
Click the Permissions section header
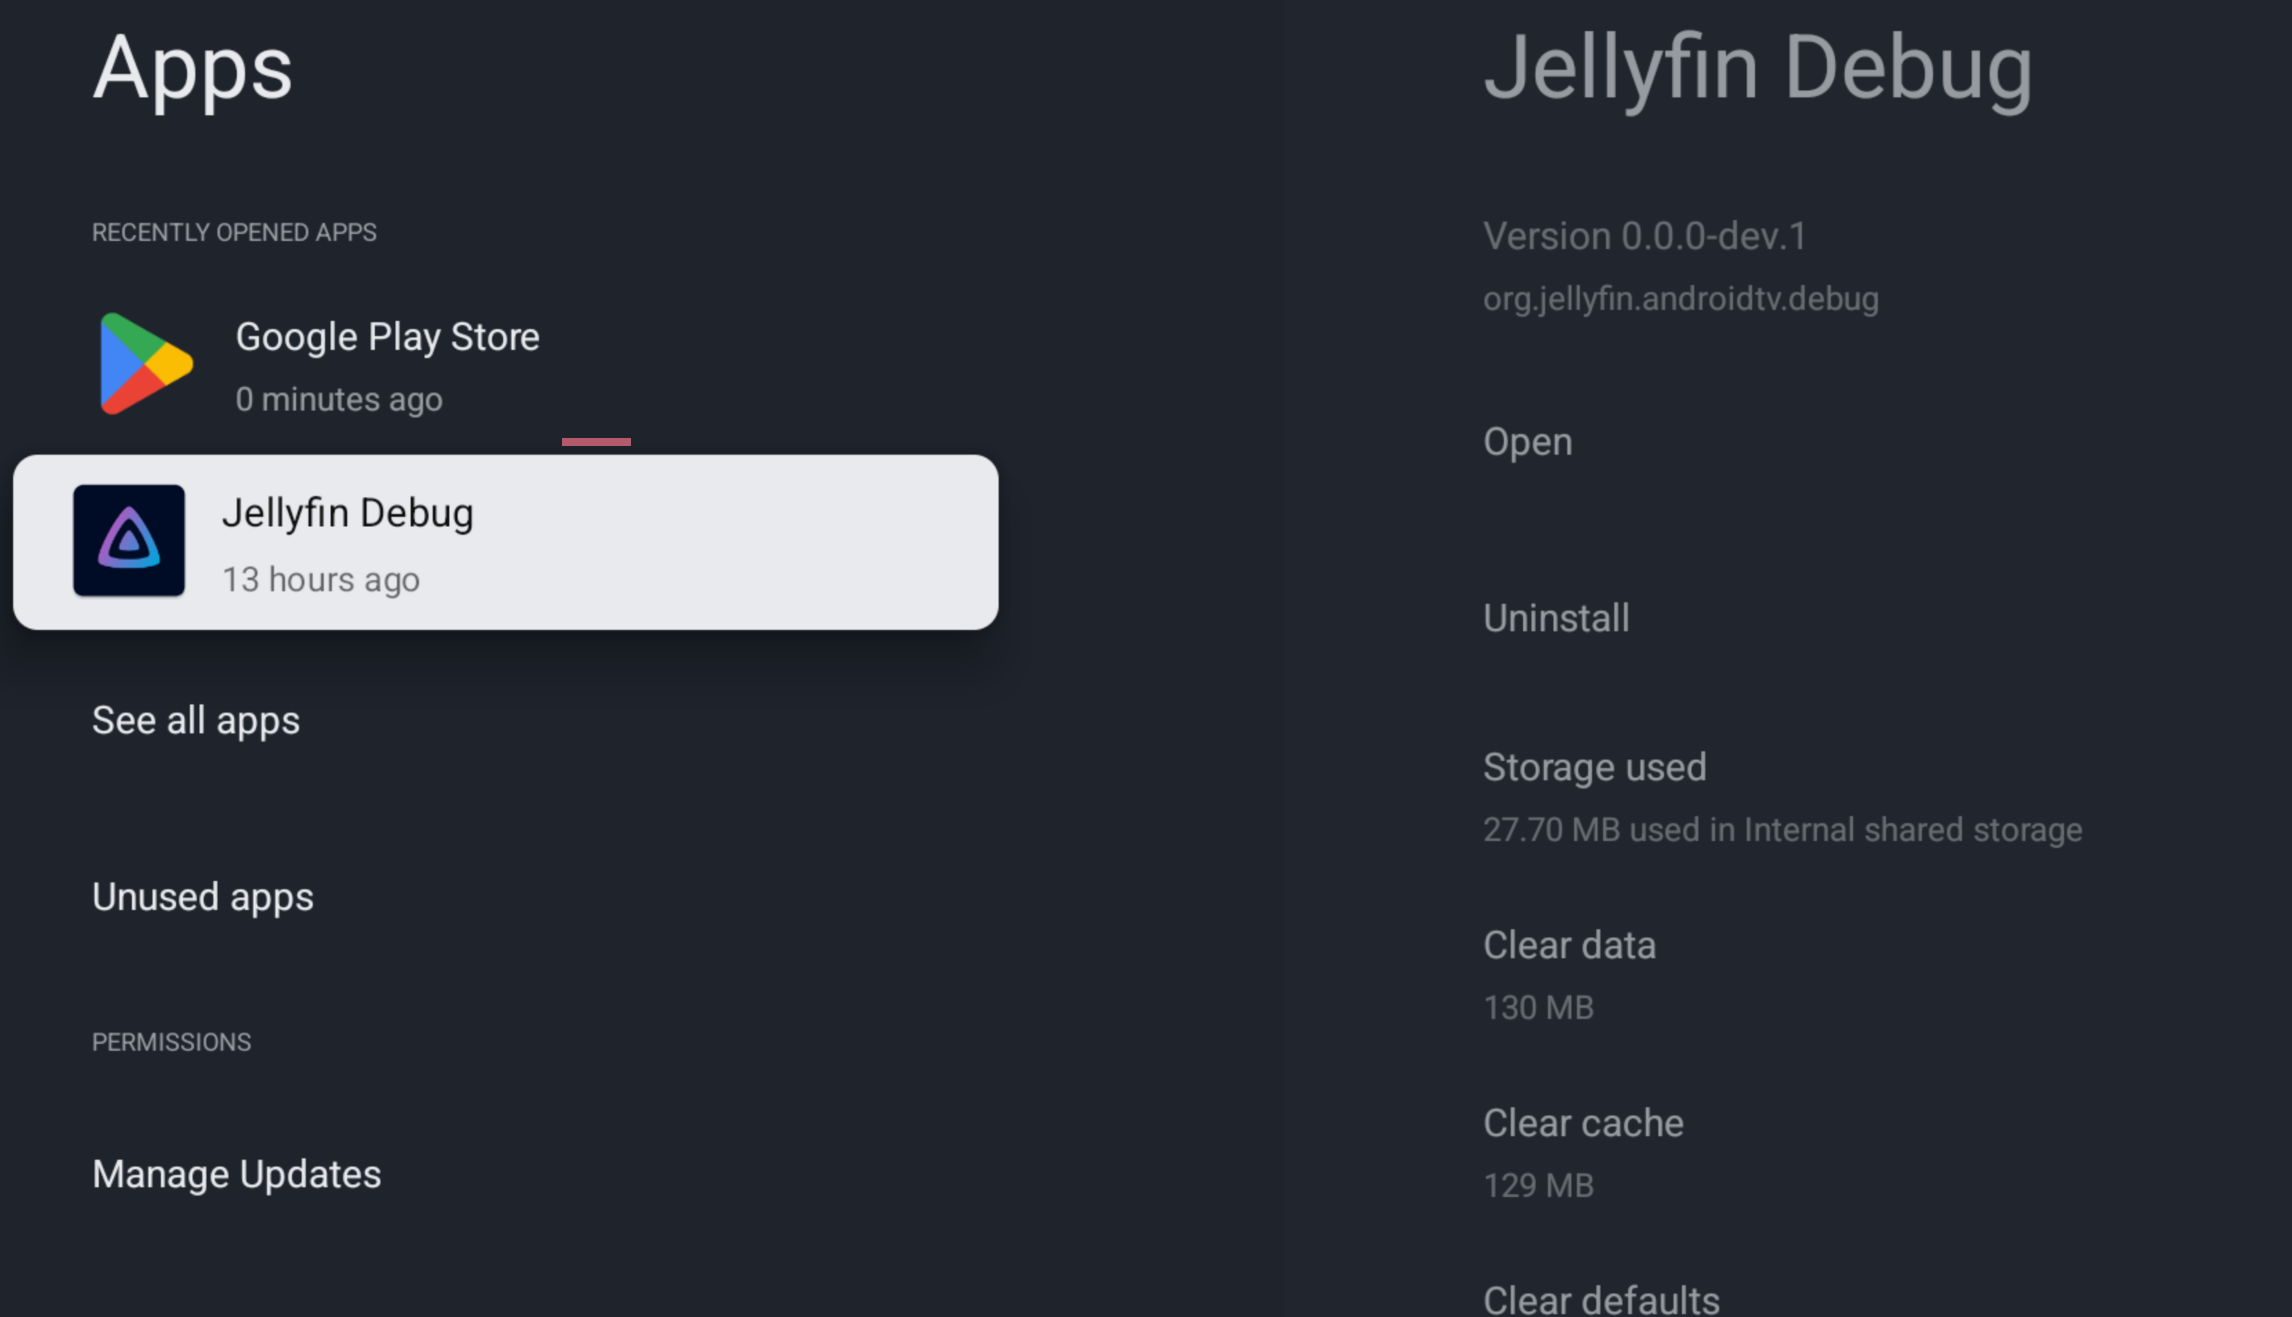click(x=172, y=1042)
